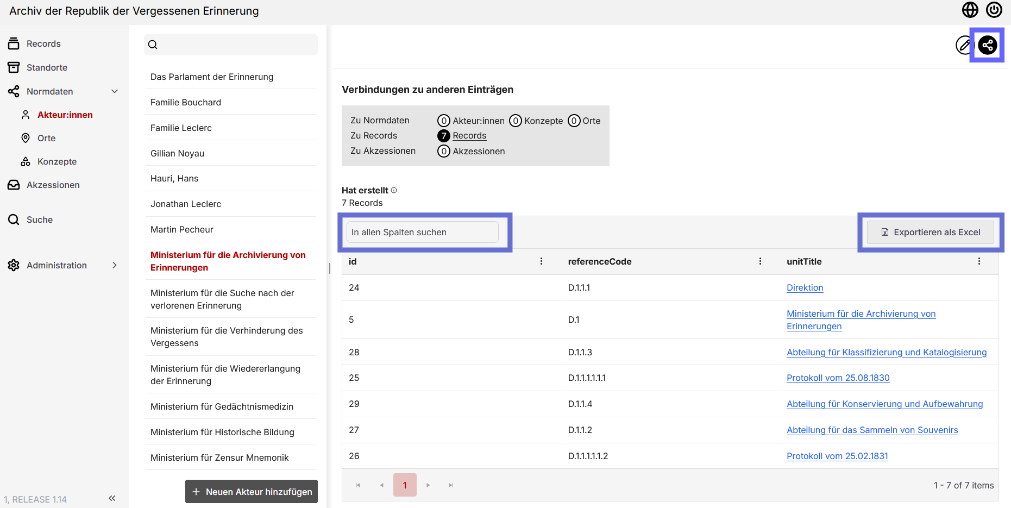Click Exportieren als Excel button
The height and width of the screenshot is (508, 1011).
click(x=930, y=232)
